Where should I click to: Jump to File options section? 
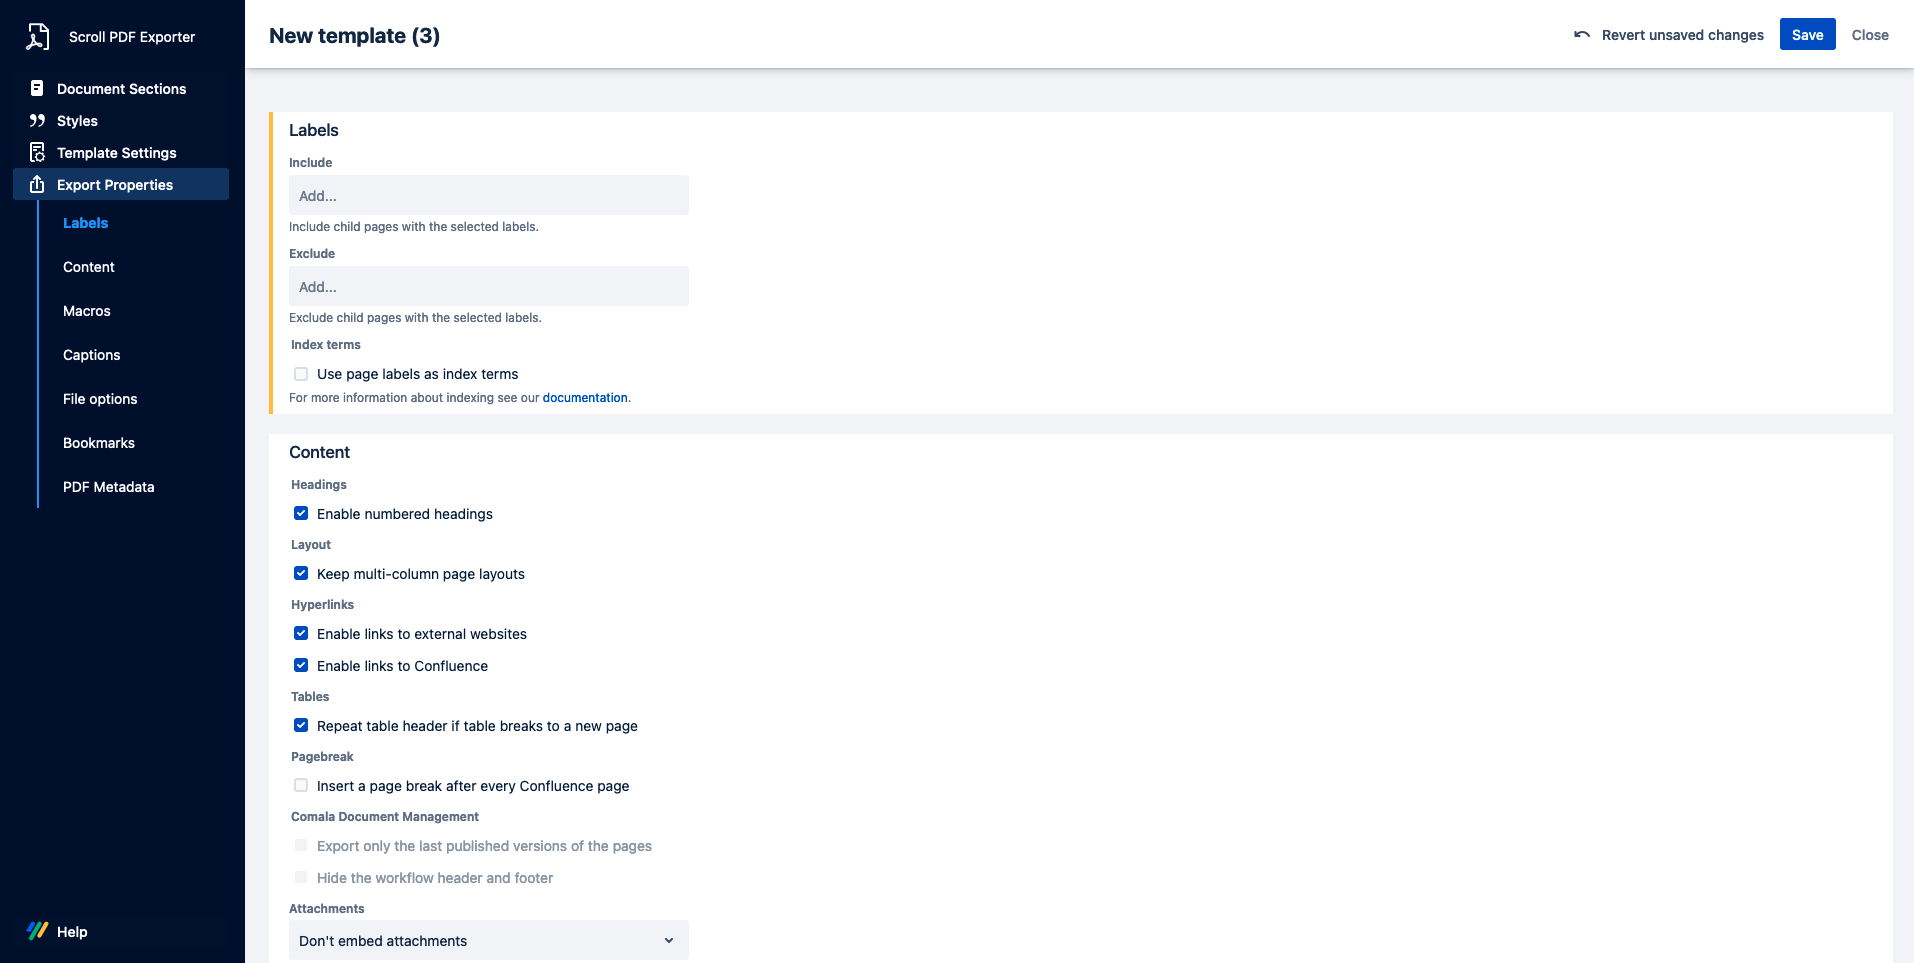click(100, 399)
